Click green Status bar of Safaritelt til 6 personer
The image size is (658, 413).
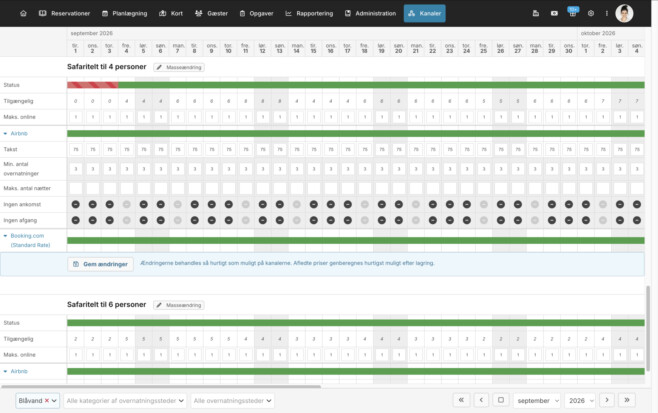point(356,323)
